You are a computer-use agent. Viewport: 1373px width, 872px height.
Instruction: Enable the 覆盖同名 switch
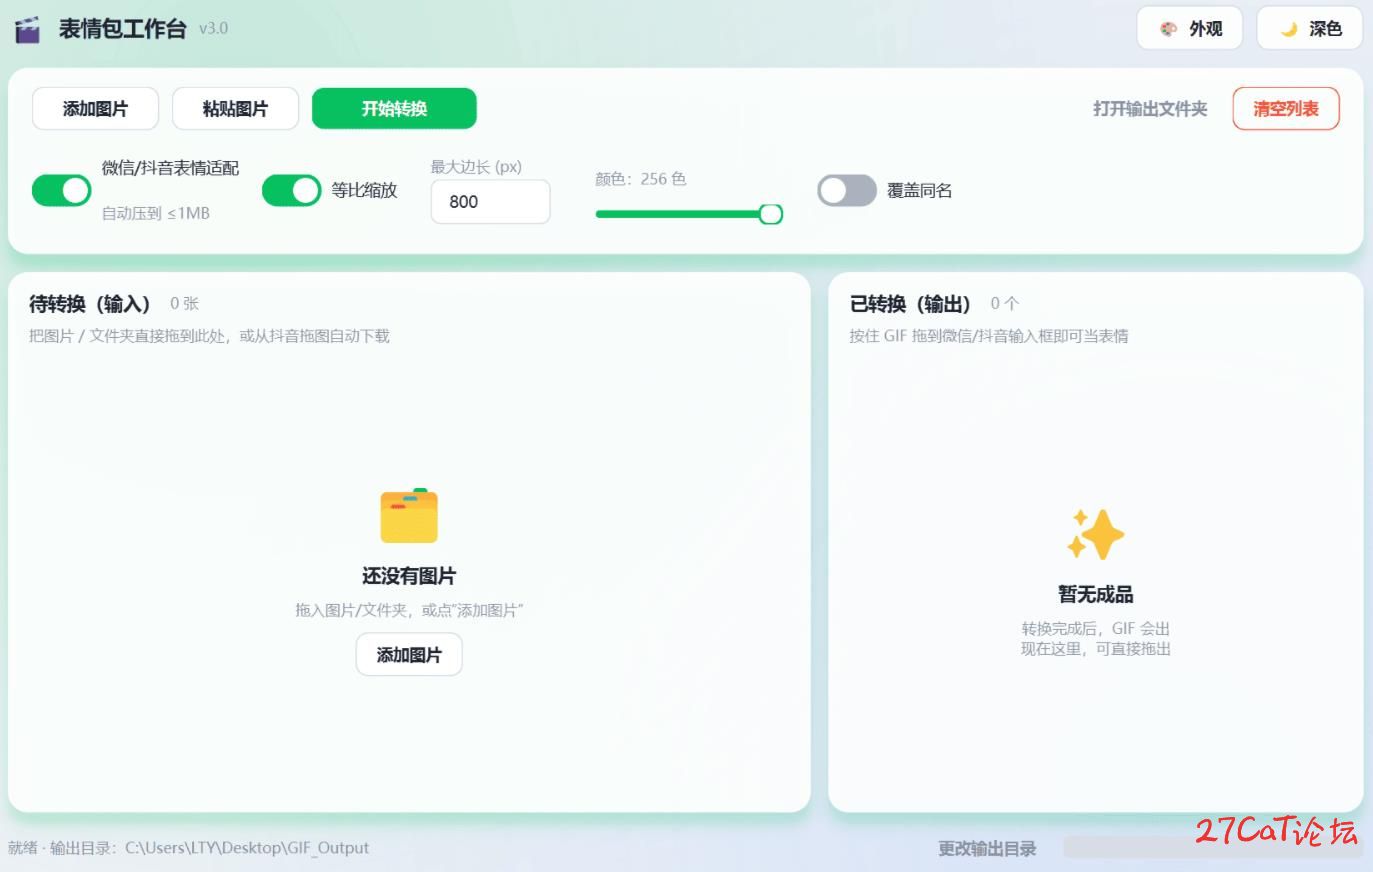click(x=847, y=190)
